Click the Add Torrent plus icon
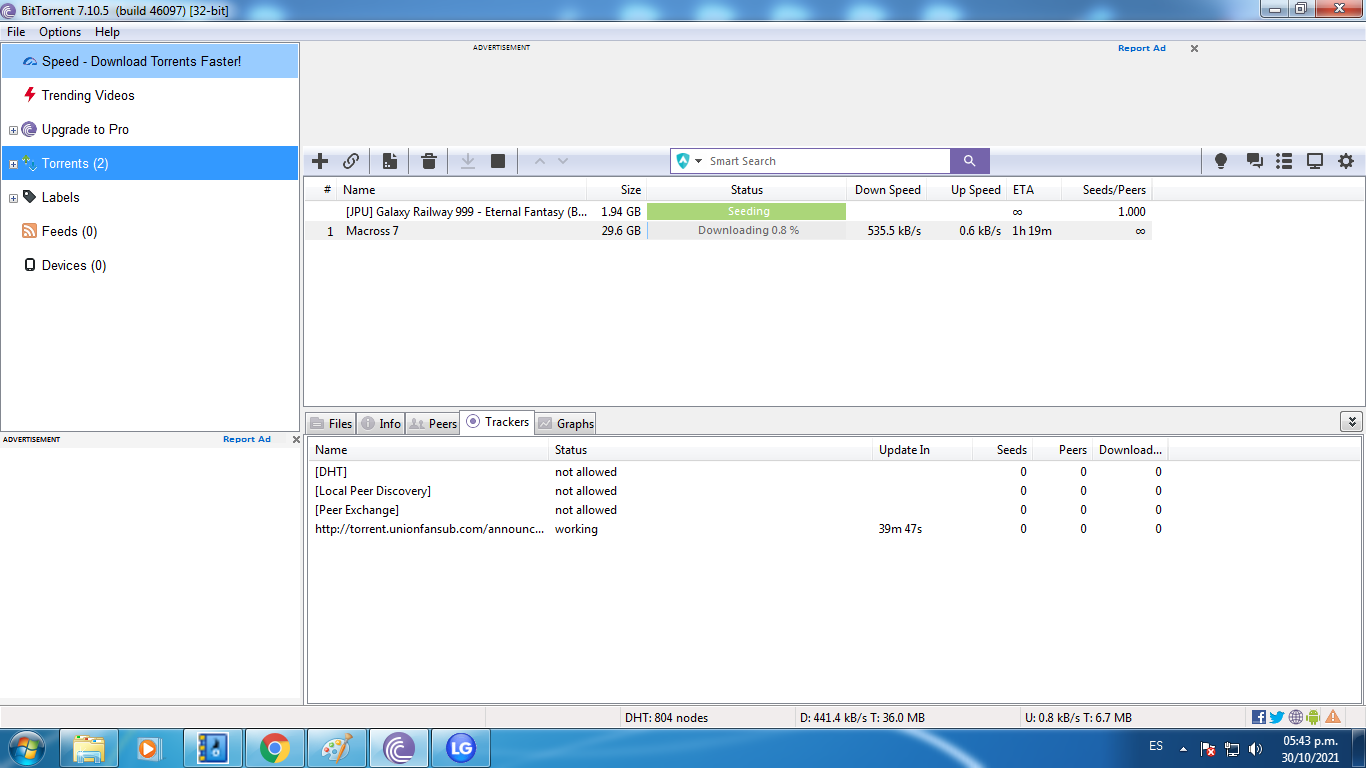The image size is (1366, 768). pos(320,161)
